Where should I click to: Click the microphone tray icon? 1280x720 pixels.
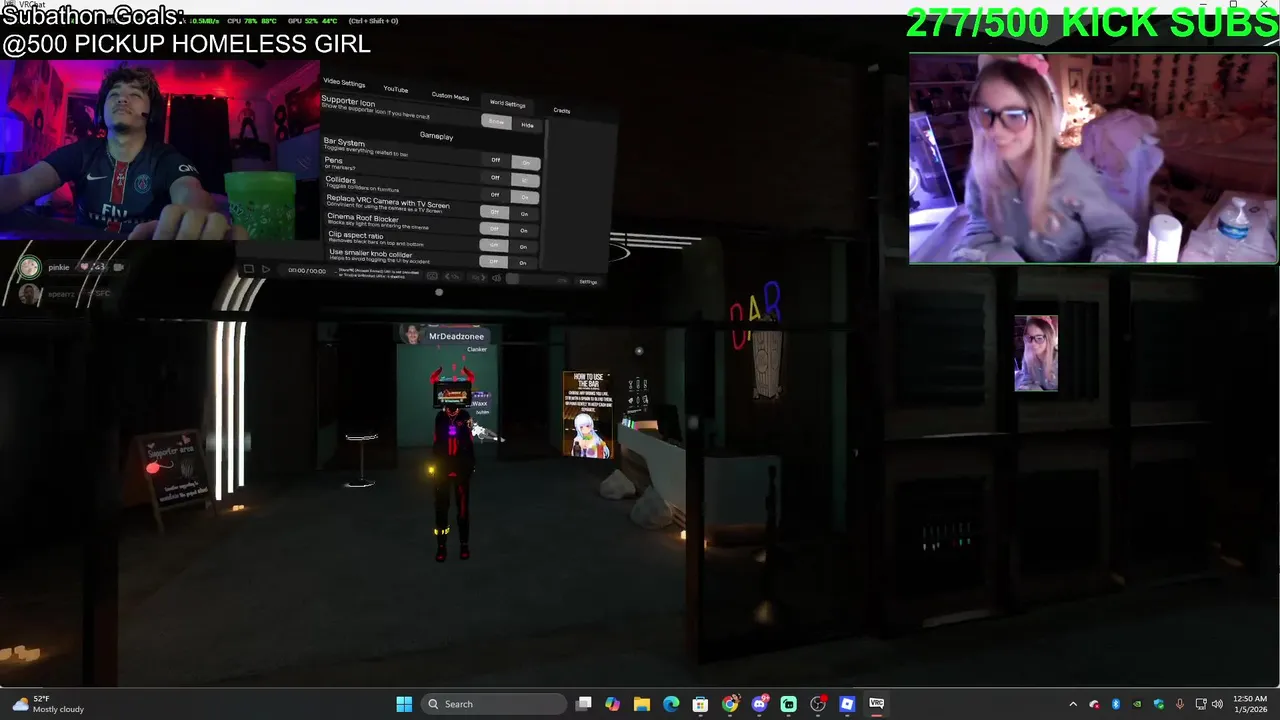click(1180, 704)
